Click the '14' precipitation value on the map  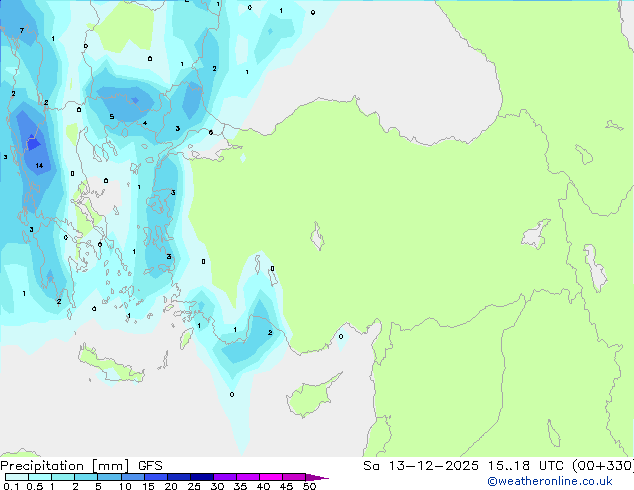click(x=39, y=165)
